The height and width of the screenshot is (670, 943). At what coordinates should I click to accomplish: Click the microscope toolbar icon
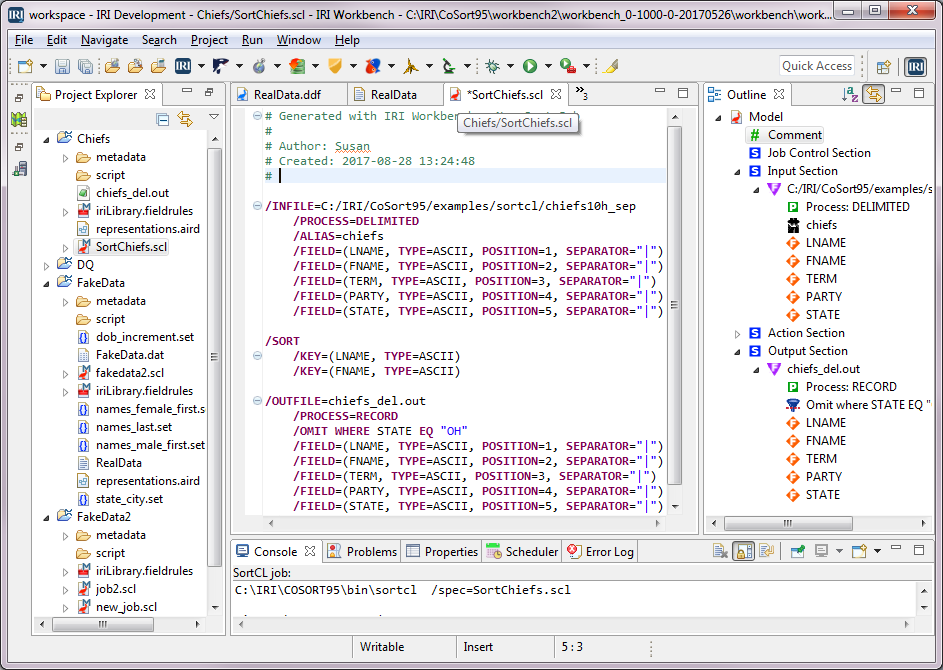pos(449,66)
